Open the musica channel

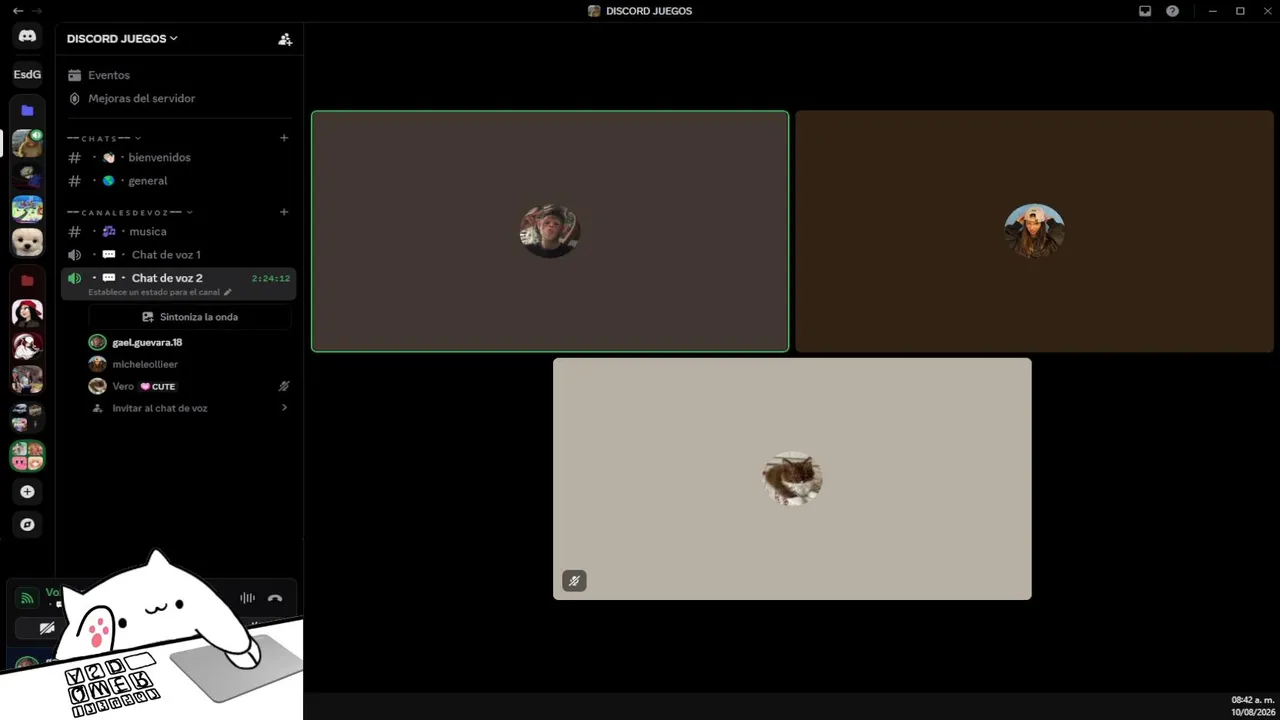[179, 231]
